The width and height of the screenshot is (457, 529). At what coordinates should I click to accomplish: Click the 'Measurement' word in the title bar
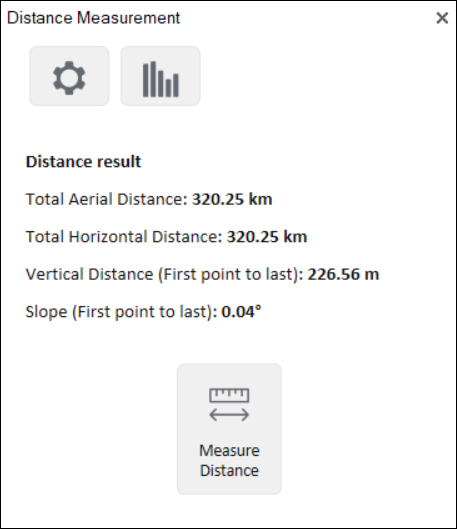coord(128,18)
